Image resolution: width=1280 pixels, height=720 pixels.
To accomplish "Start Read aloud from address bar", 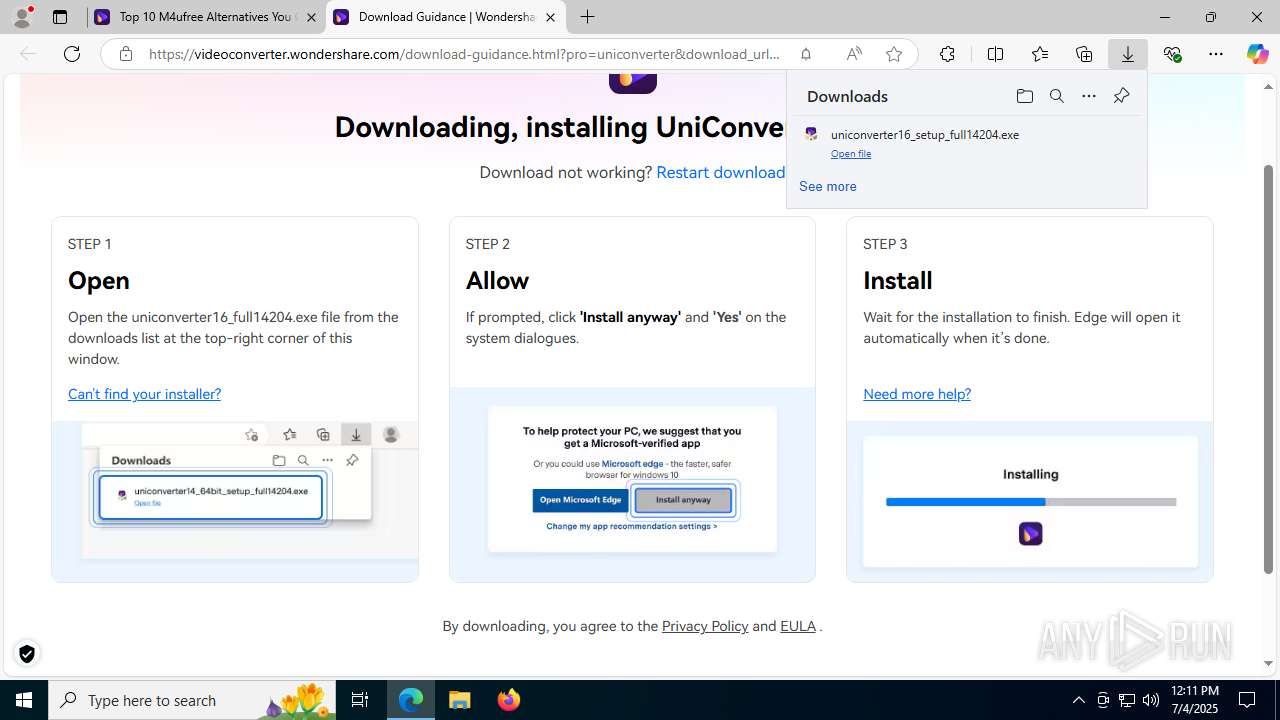I will coord(853,54).
